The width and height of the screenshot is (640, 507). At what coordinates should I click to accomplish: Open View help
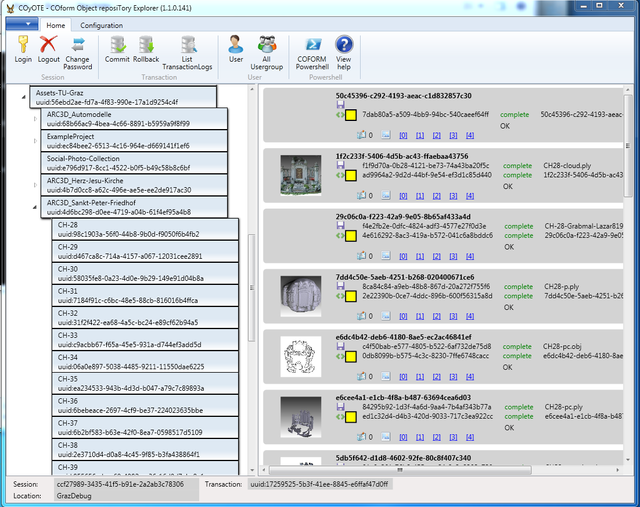pos(344,45)
